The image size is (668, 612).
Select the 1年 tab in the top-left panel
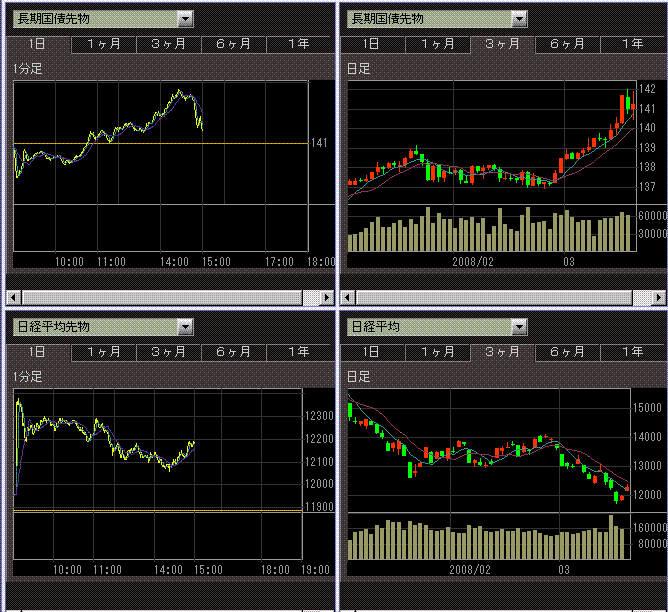pyautogui.click(x=298, y=44)
